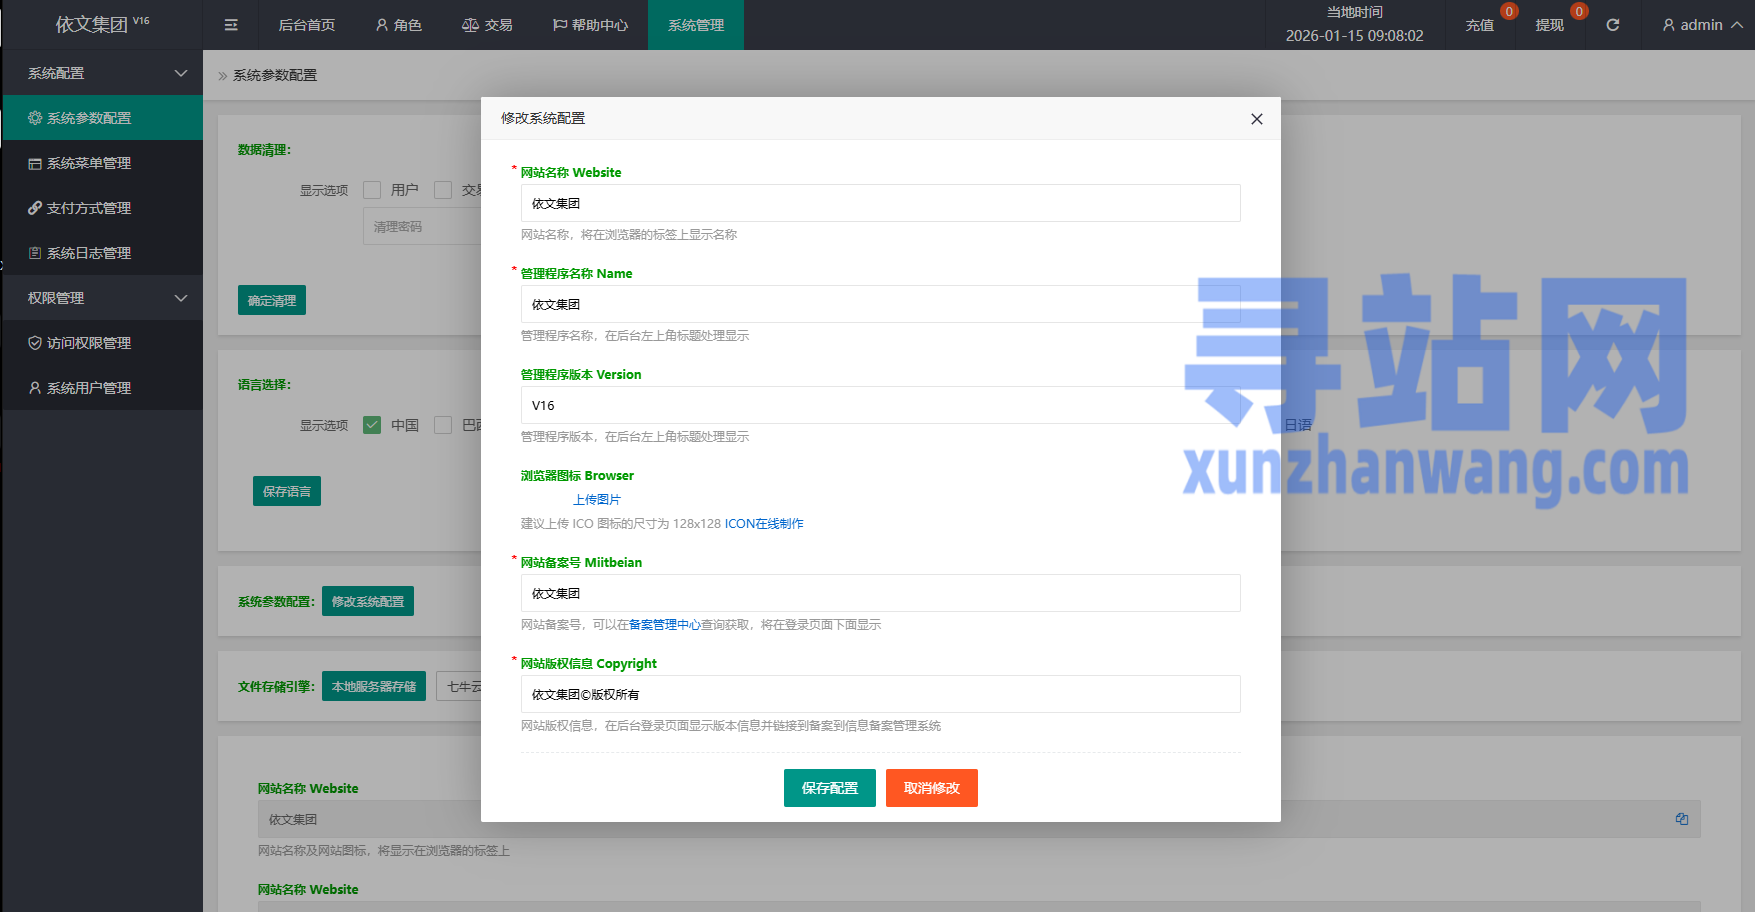Toggle the 用户 checkbox in data cleanup
Viewport: 1755px width, 912px height.
372,190
